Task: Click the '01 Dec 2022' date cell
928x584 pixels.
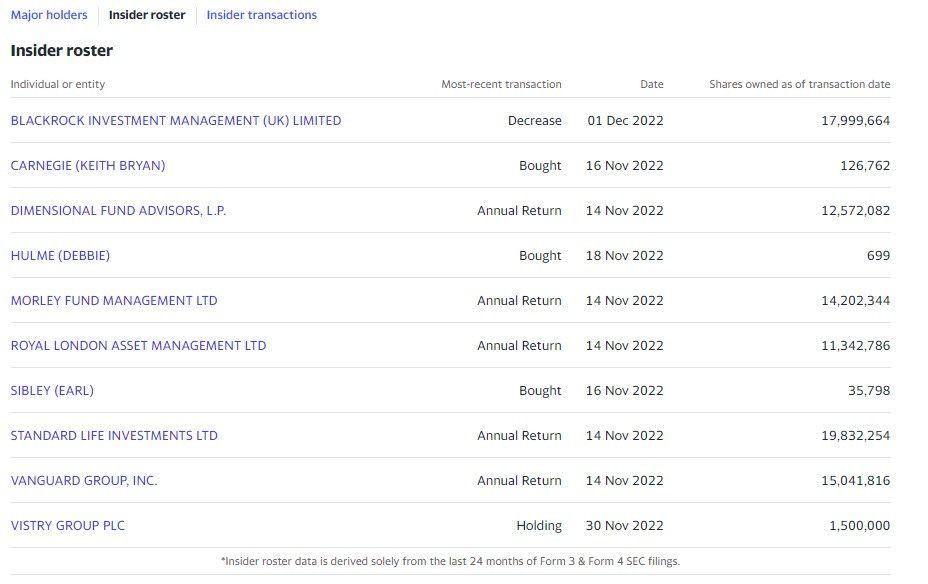Action: 626,121
